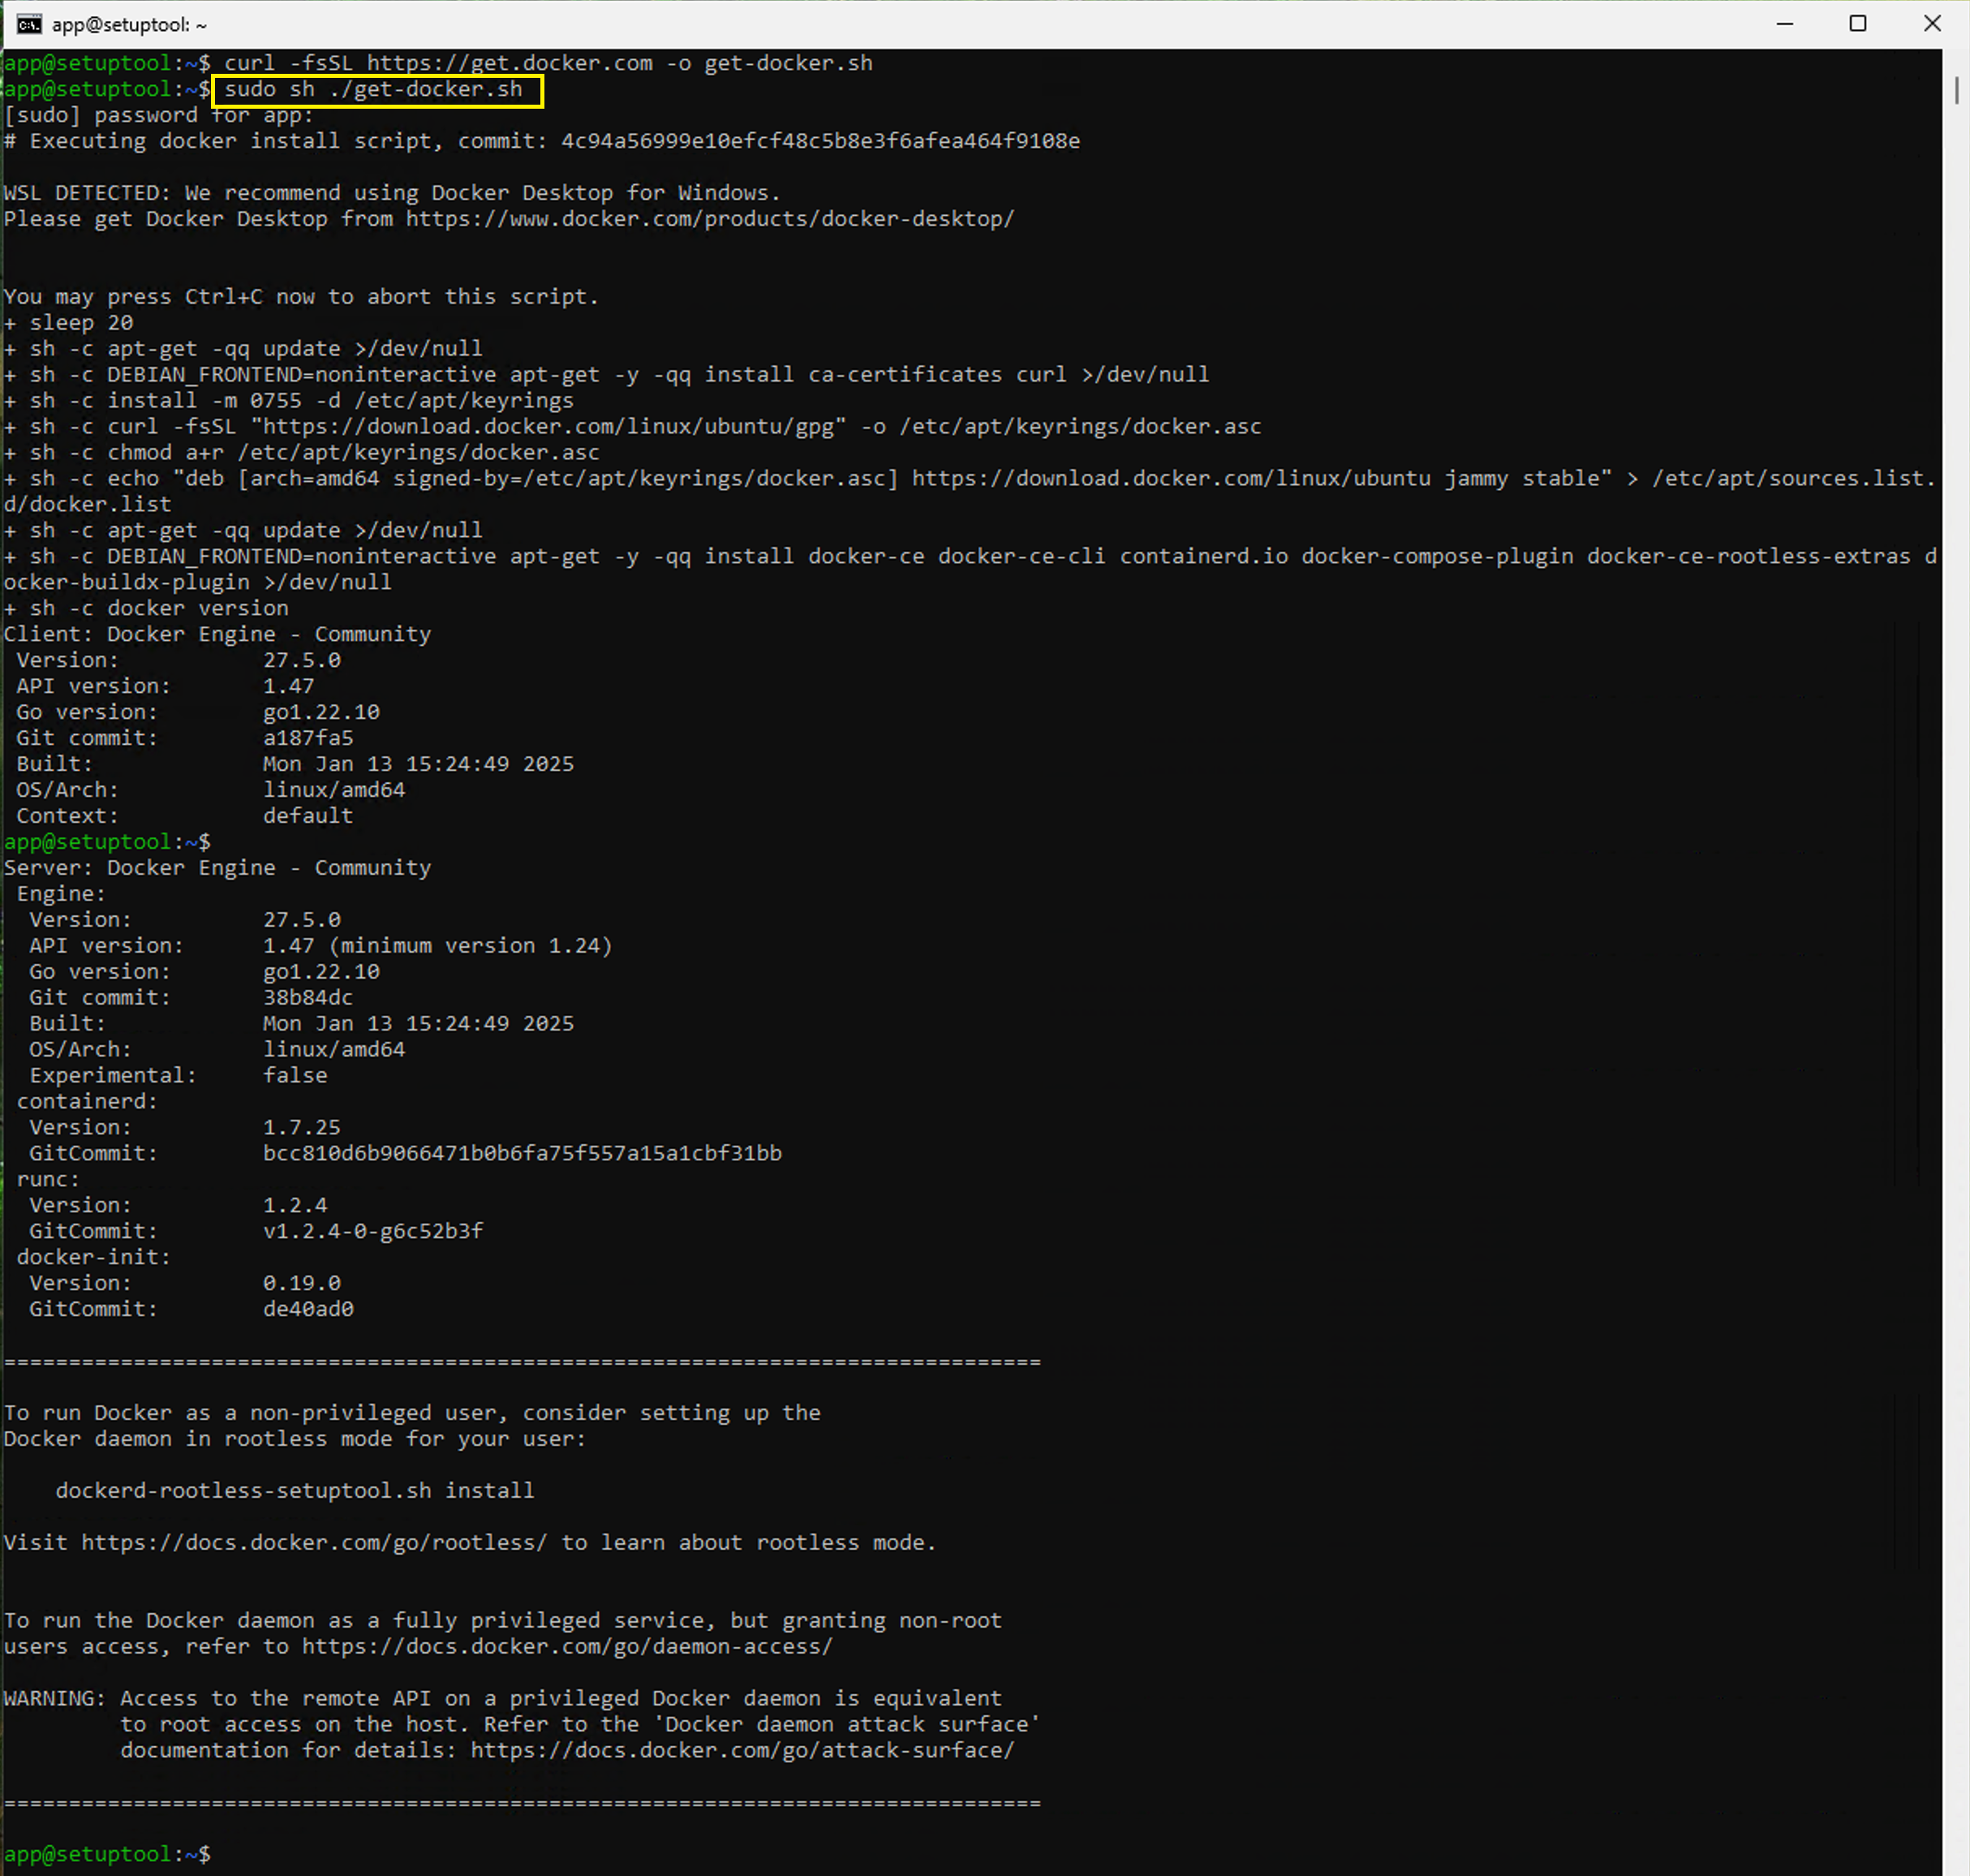
Task: Click the vertical scrollbar thumb
Action: pyautogui.click(x=1956, y=89)
